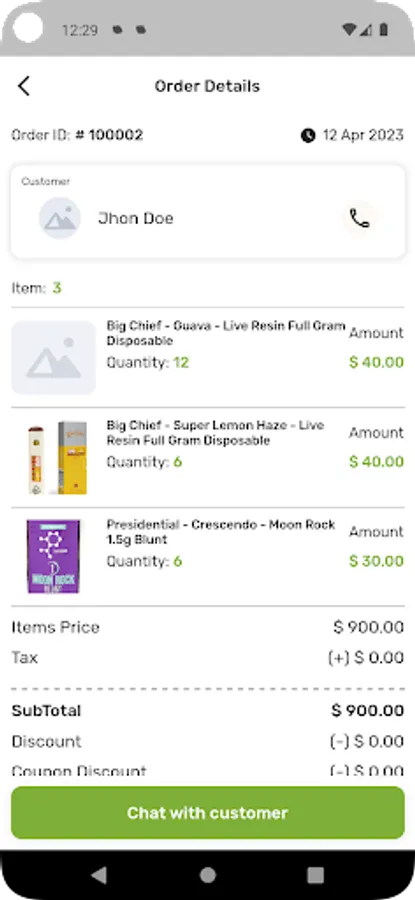Open the Super Lemon Haze product image
The image size is (415, 900).
(57, 457)
